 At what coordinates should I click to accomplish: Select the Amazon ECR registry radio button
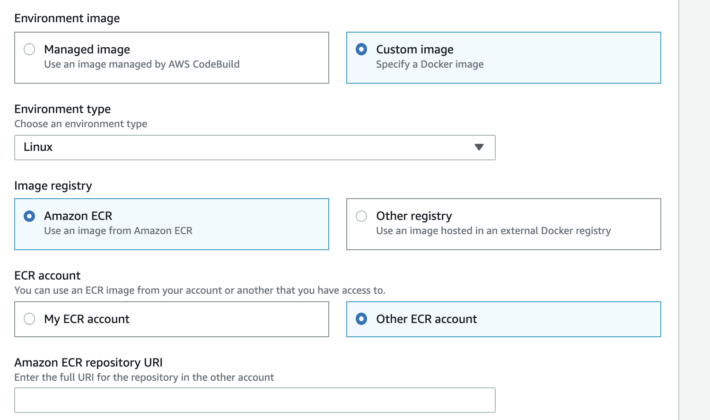pos(29,215)
